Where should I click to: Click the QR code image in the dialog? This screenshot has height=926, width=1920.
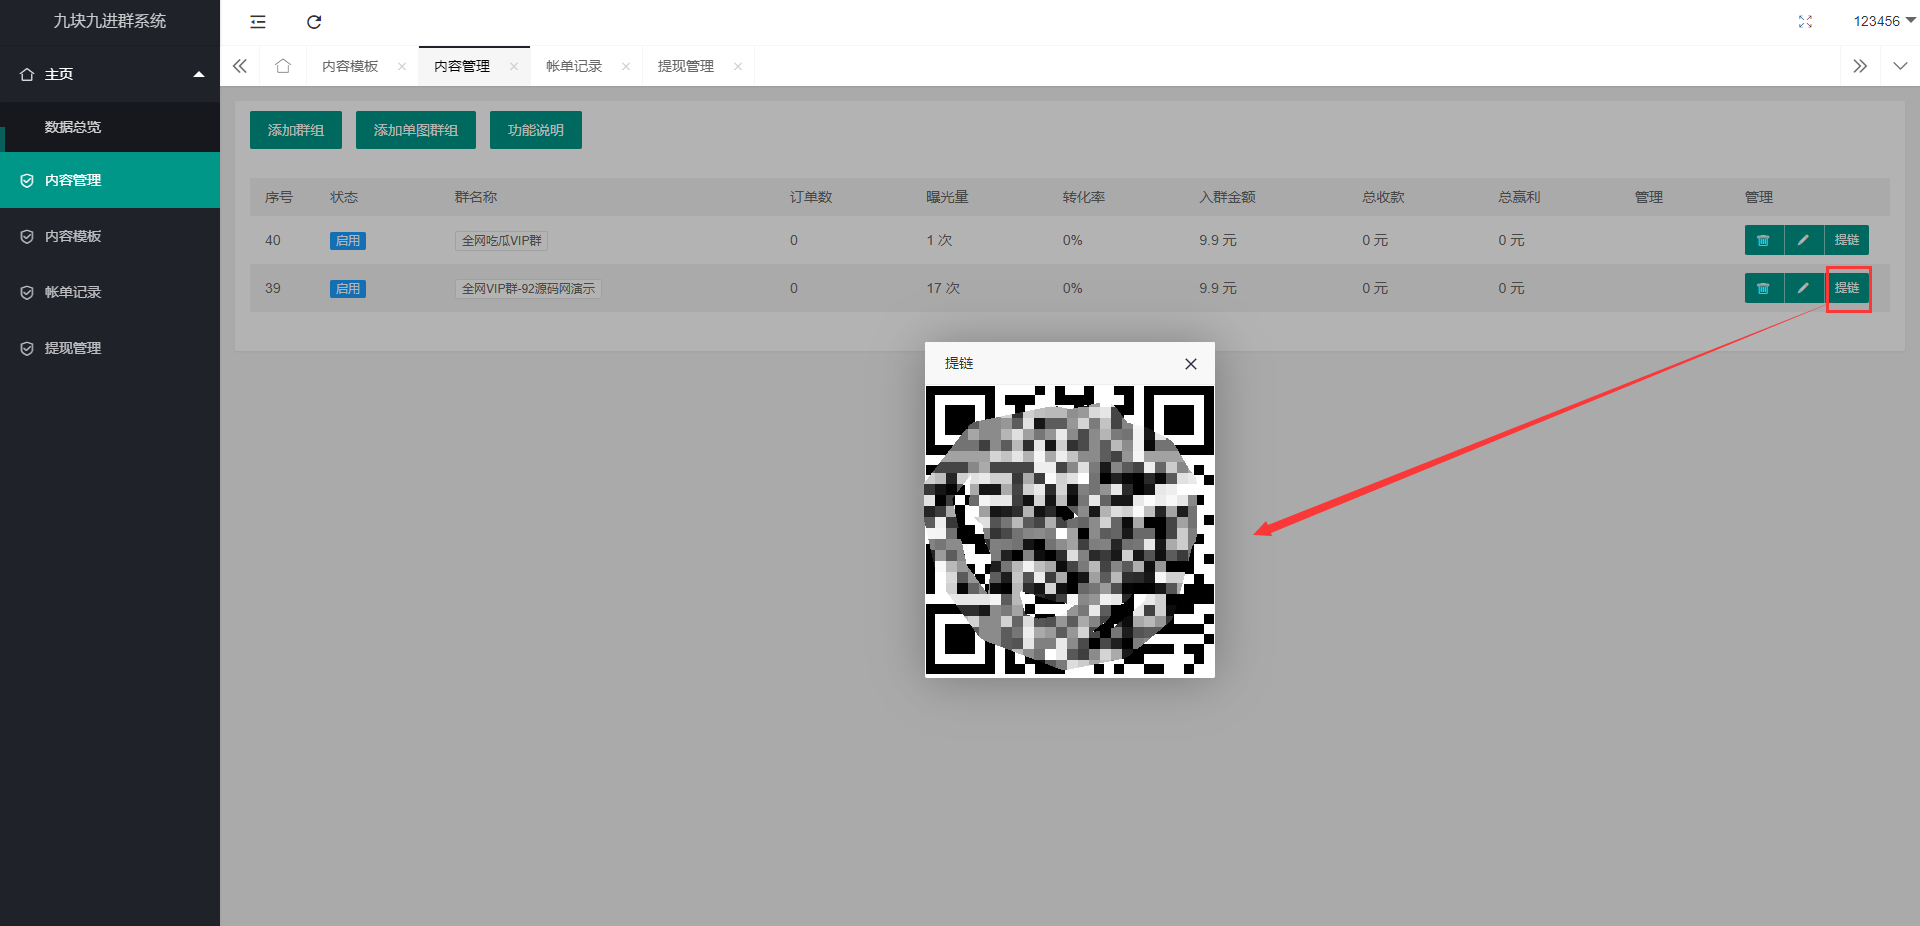1070,531
